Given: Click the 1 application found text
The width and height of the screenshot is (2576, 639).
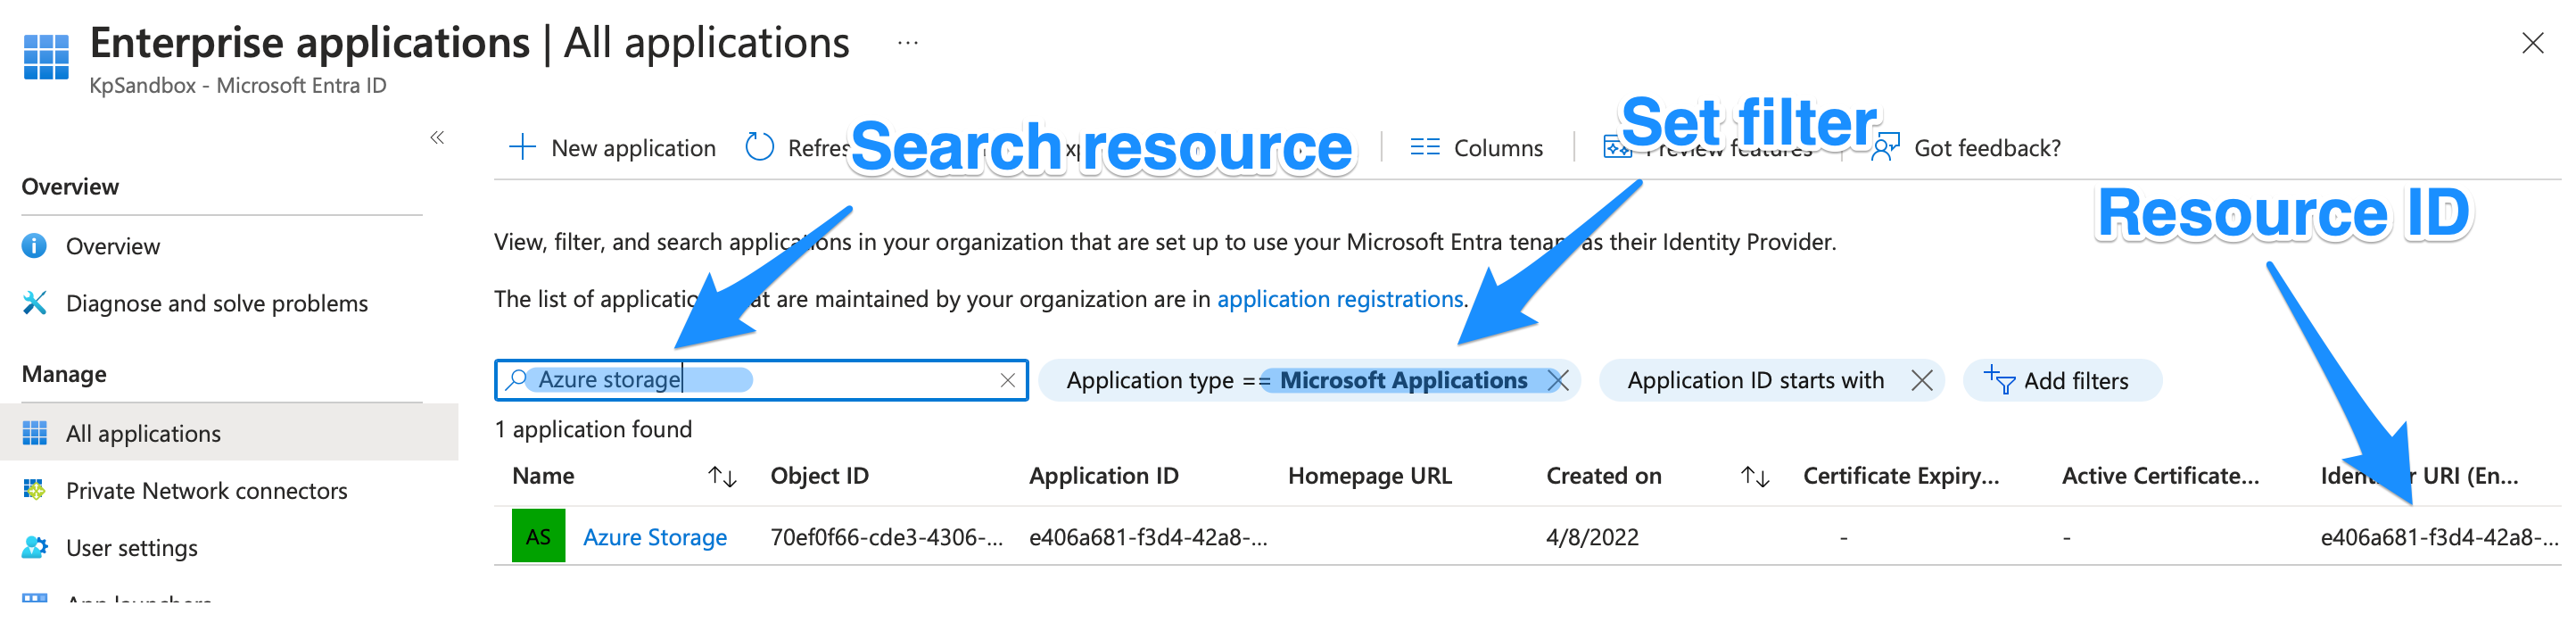Looking at the screenshot, I should [x=593, y=429].
